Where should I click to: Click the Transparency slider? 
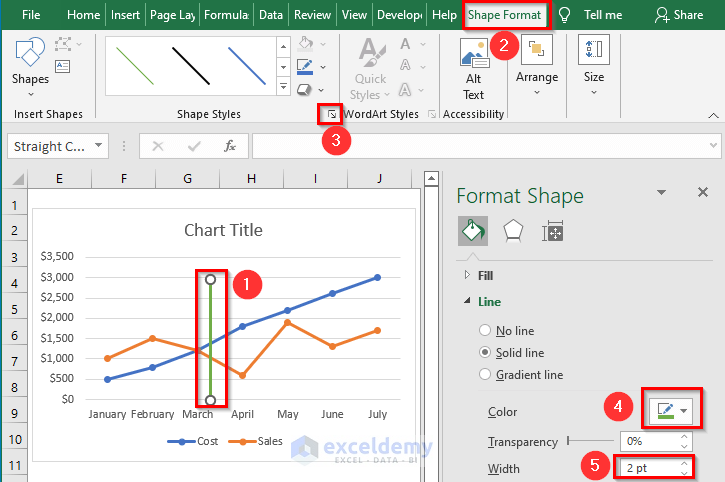(590, 441)
